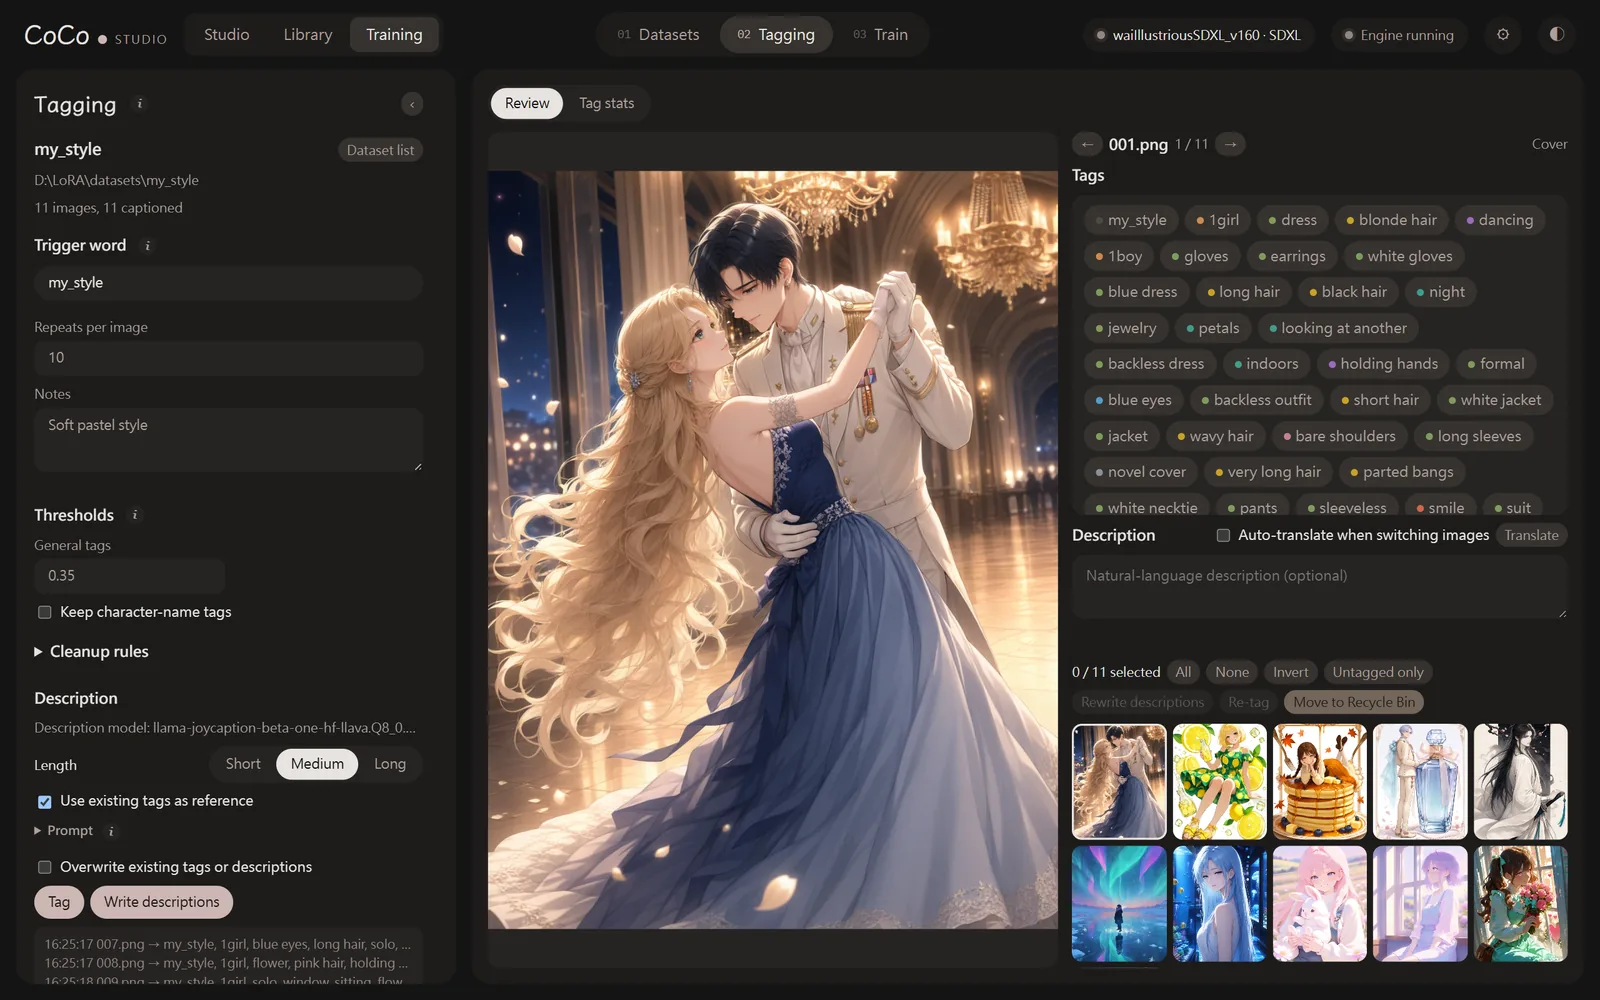Set image as Cover
This screenshot has width=1600, height=1000.
[1549, 144]
